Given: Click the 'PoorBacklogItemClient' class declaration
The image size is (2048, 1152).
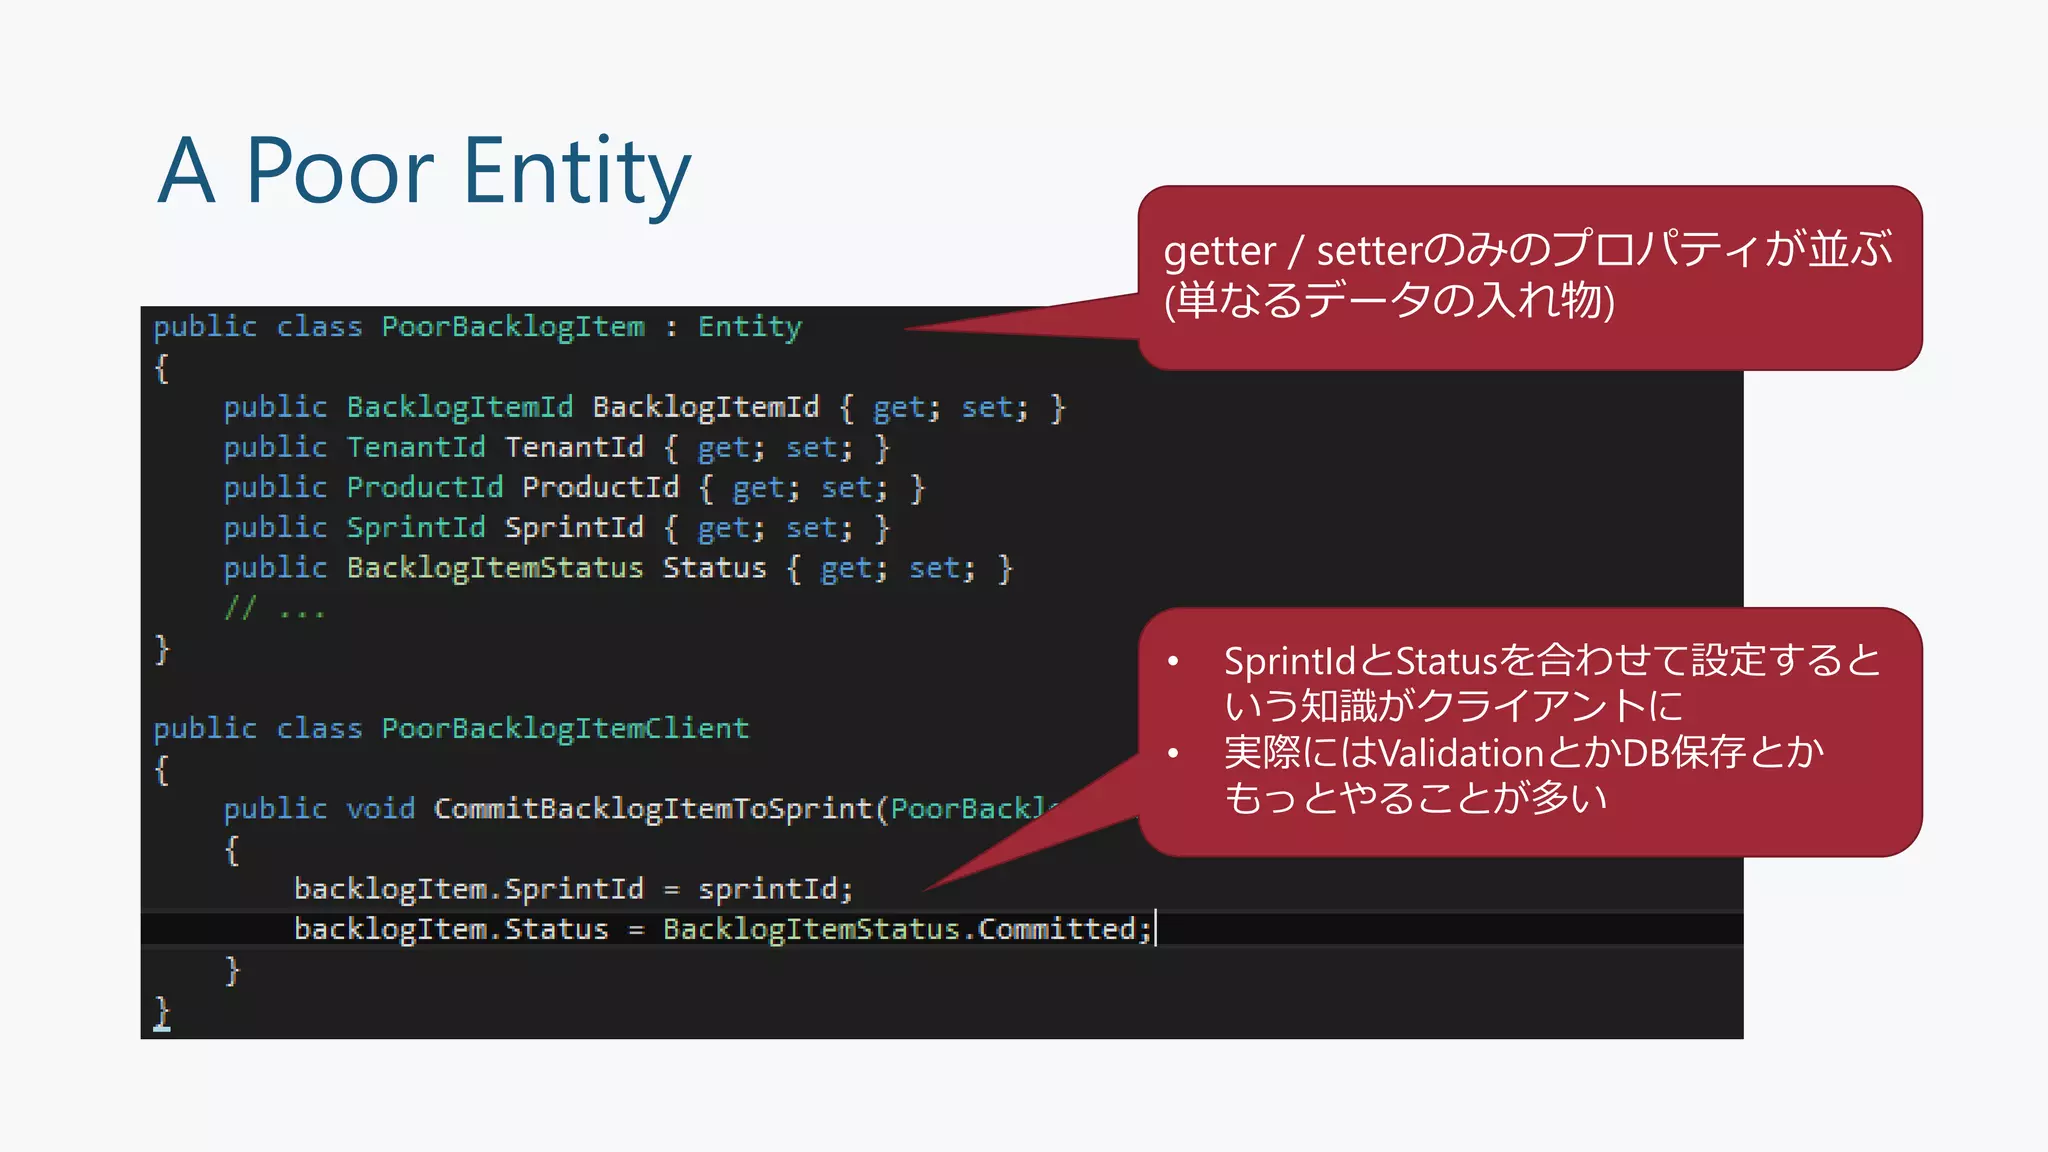Looking at the screenshot, I should click(x=451, y=729).
